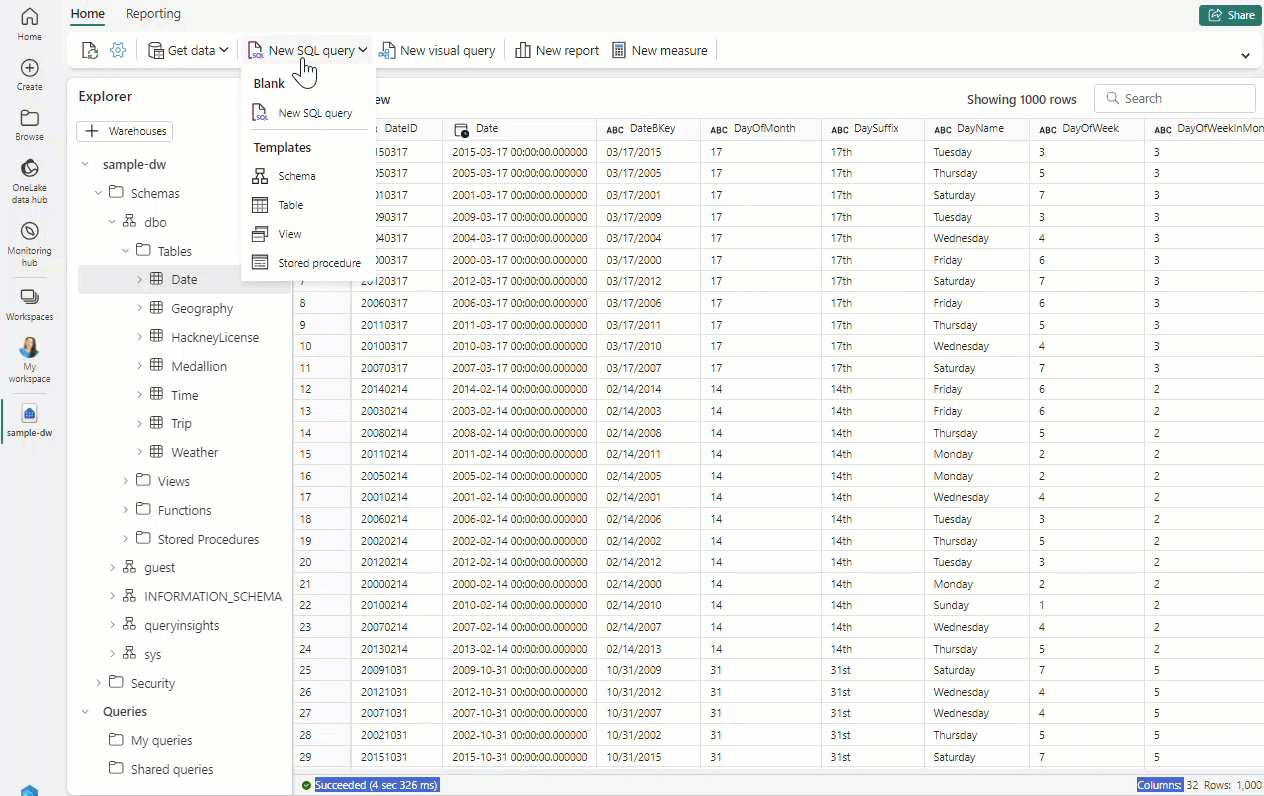Click the Create icon in the sidebar

click(x=29, y=75)
